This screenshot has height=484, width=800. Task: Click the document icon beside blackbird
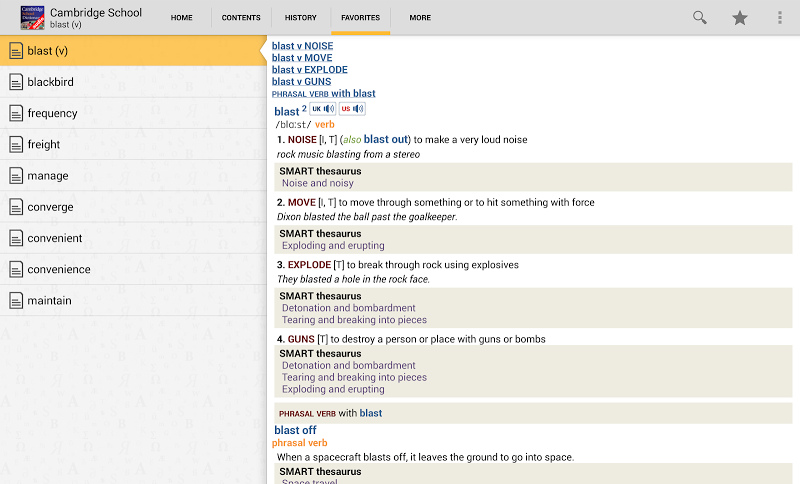(16, 82)
